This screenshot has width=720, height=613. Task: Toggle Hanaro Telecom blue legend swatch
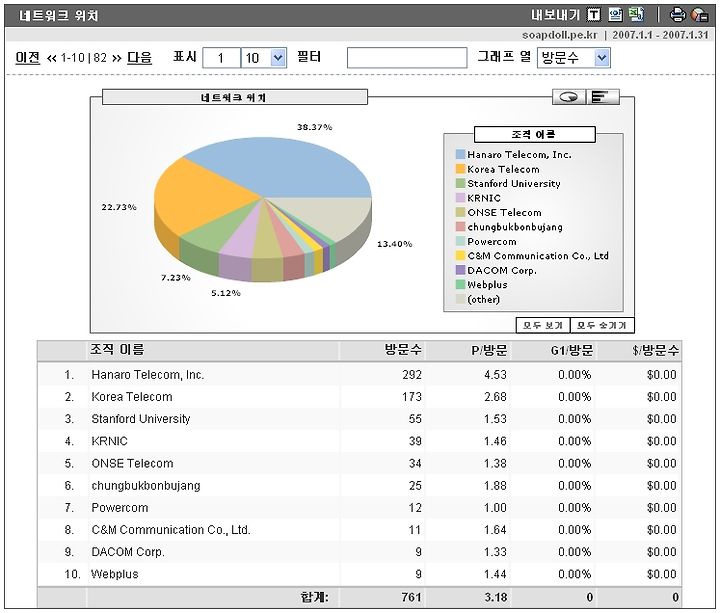click(x=461, y=155)
